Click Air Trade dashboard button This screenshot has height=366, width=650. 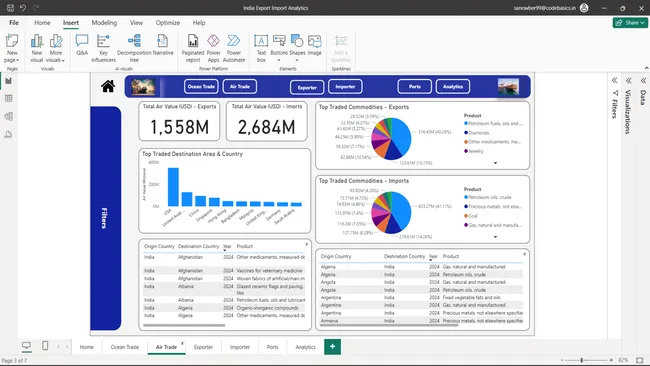click(x=240, y=87)
